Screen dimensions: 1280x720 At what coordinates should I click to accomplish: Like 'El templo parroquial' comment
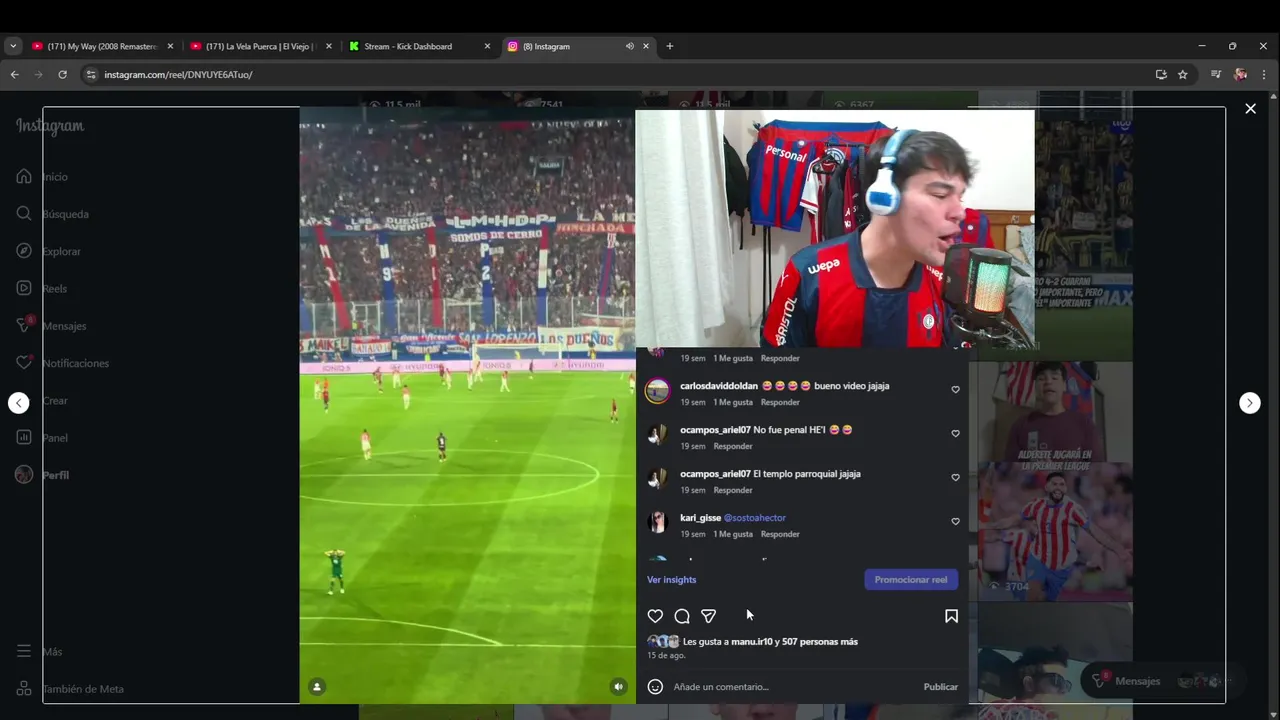[955, 478]
